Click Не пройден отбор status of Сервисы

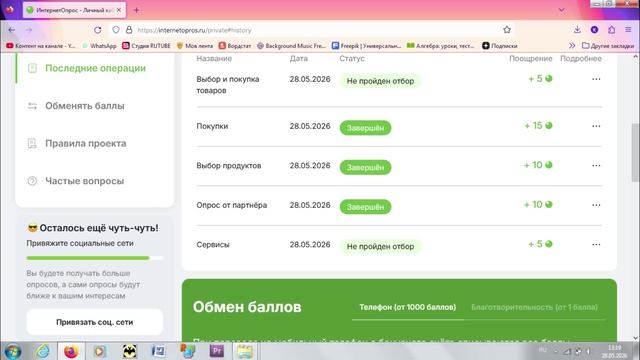380,247
